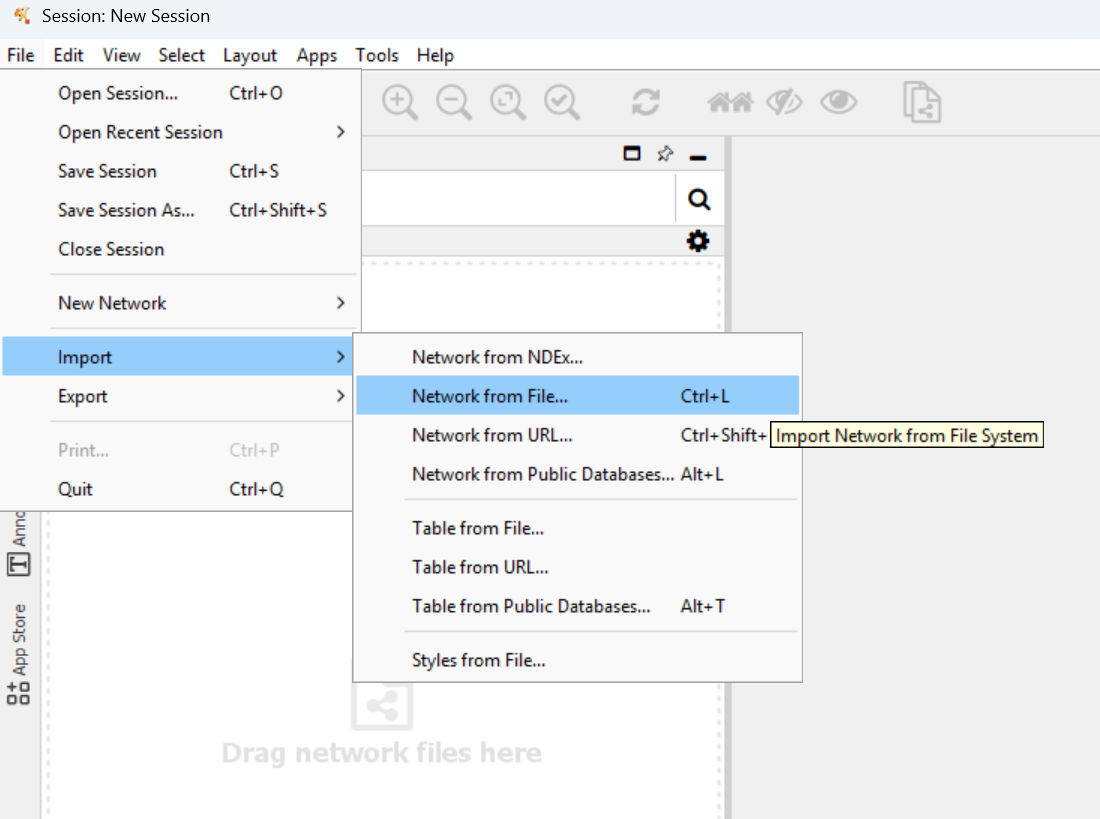
Task: Click the Cytoscape app icon in title bar
Action: pyautogui.click(x=22, y=15)
